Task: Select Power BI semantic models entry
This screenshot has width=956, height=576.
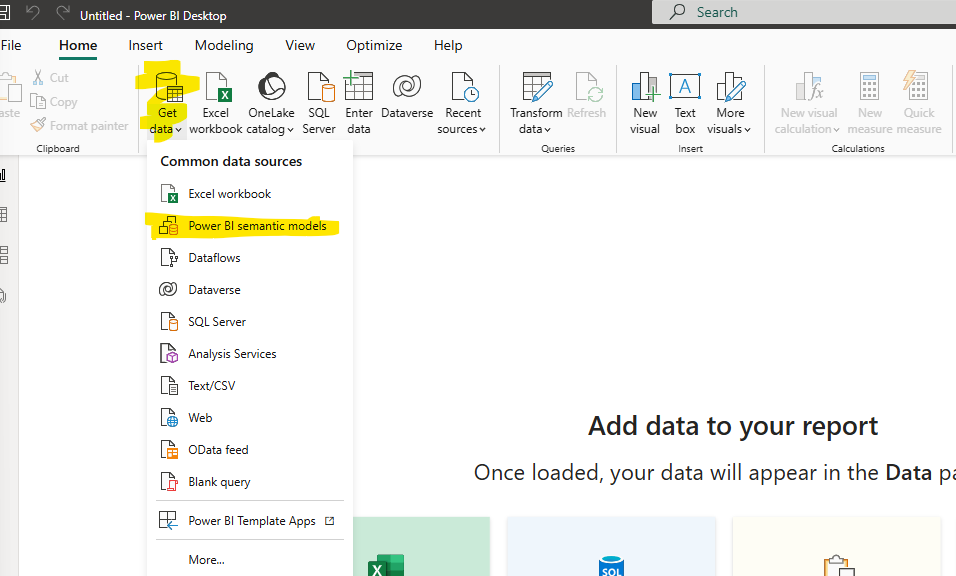Action: [x=257, y=226]
